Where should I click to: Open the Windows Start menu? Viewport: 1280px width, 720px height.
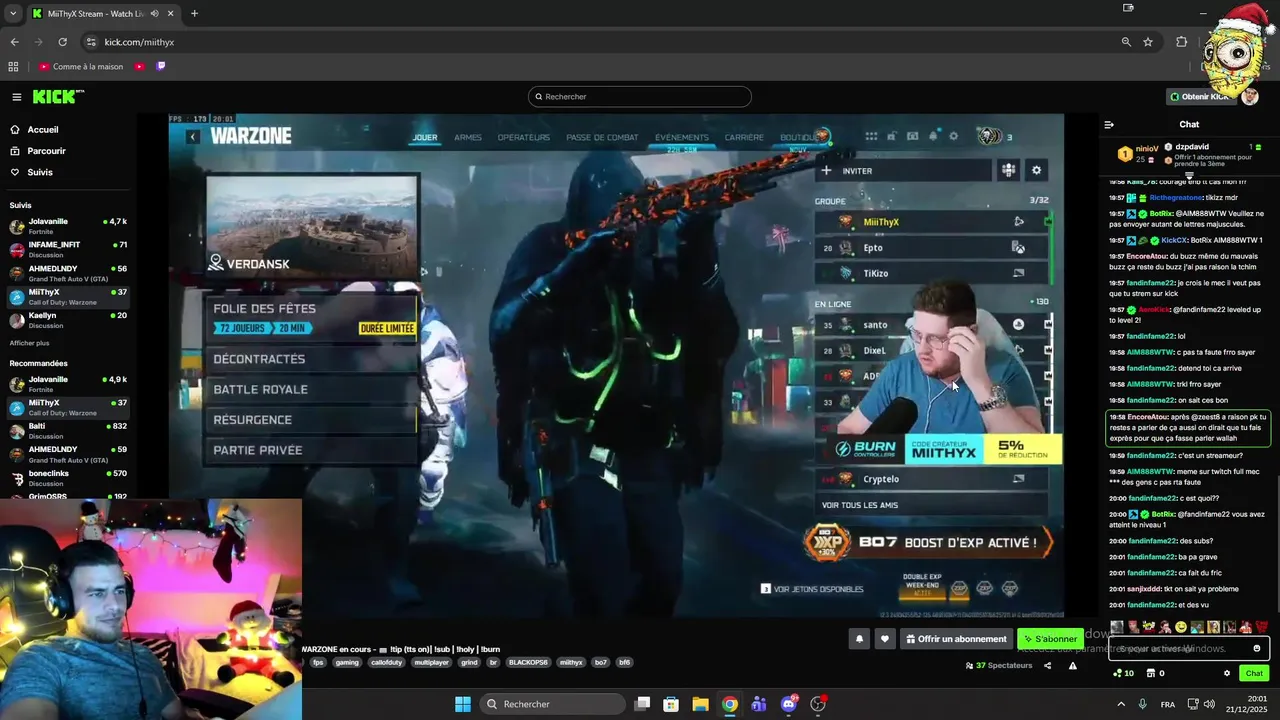(x=463, y=704)
